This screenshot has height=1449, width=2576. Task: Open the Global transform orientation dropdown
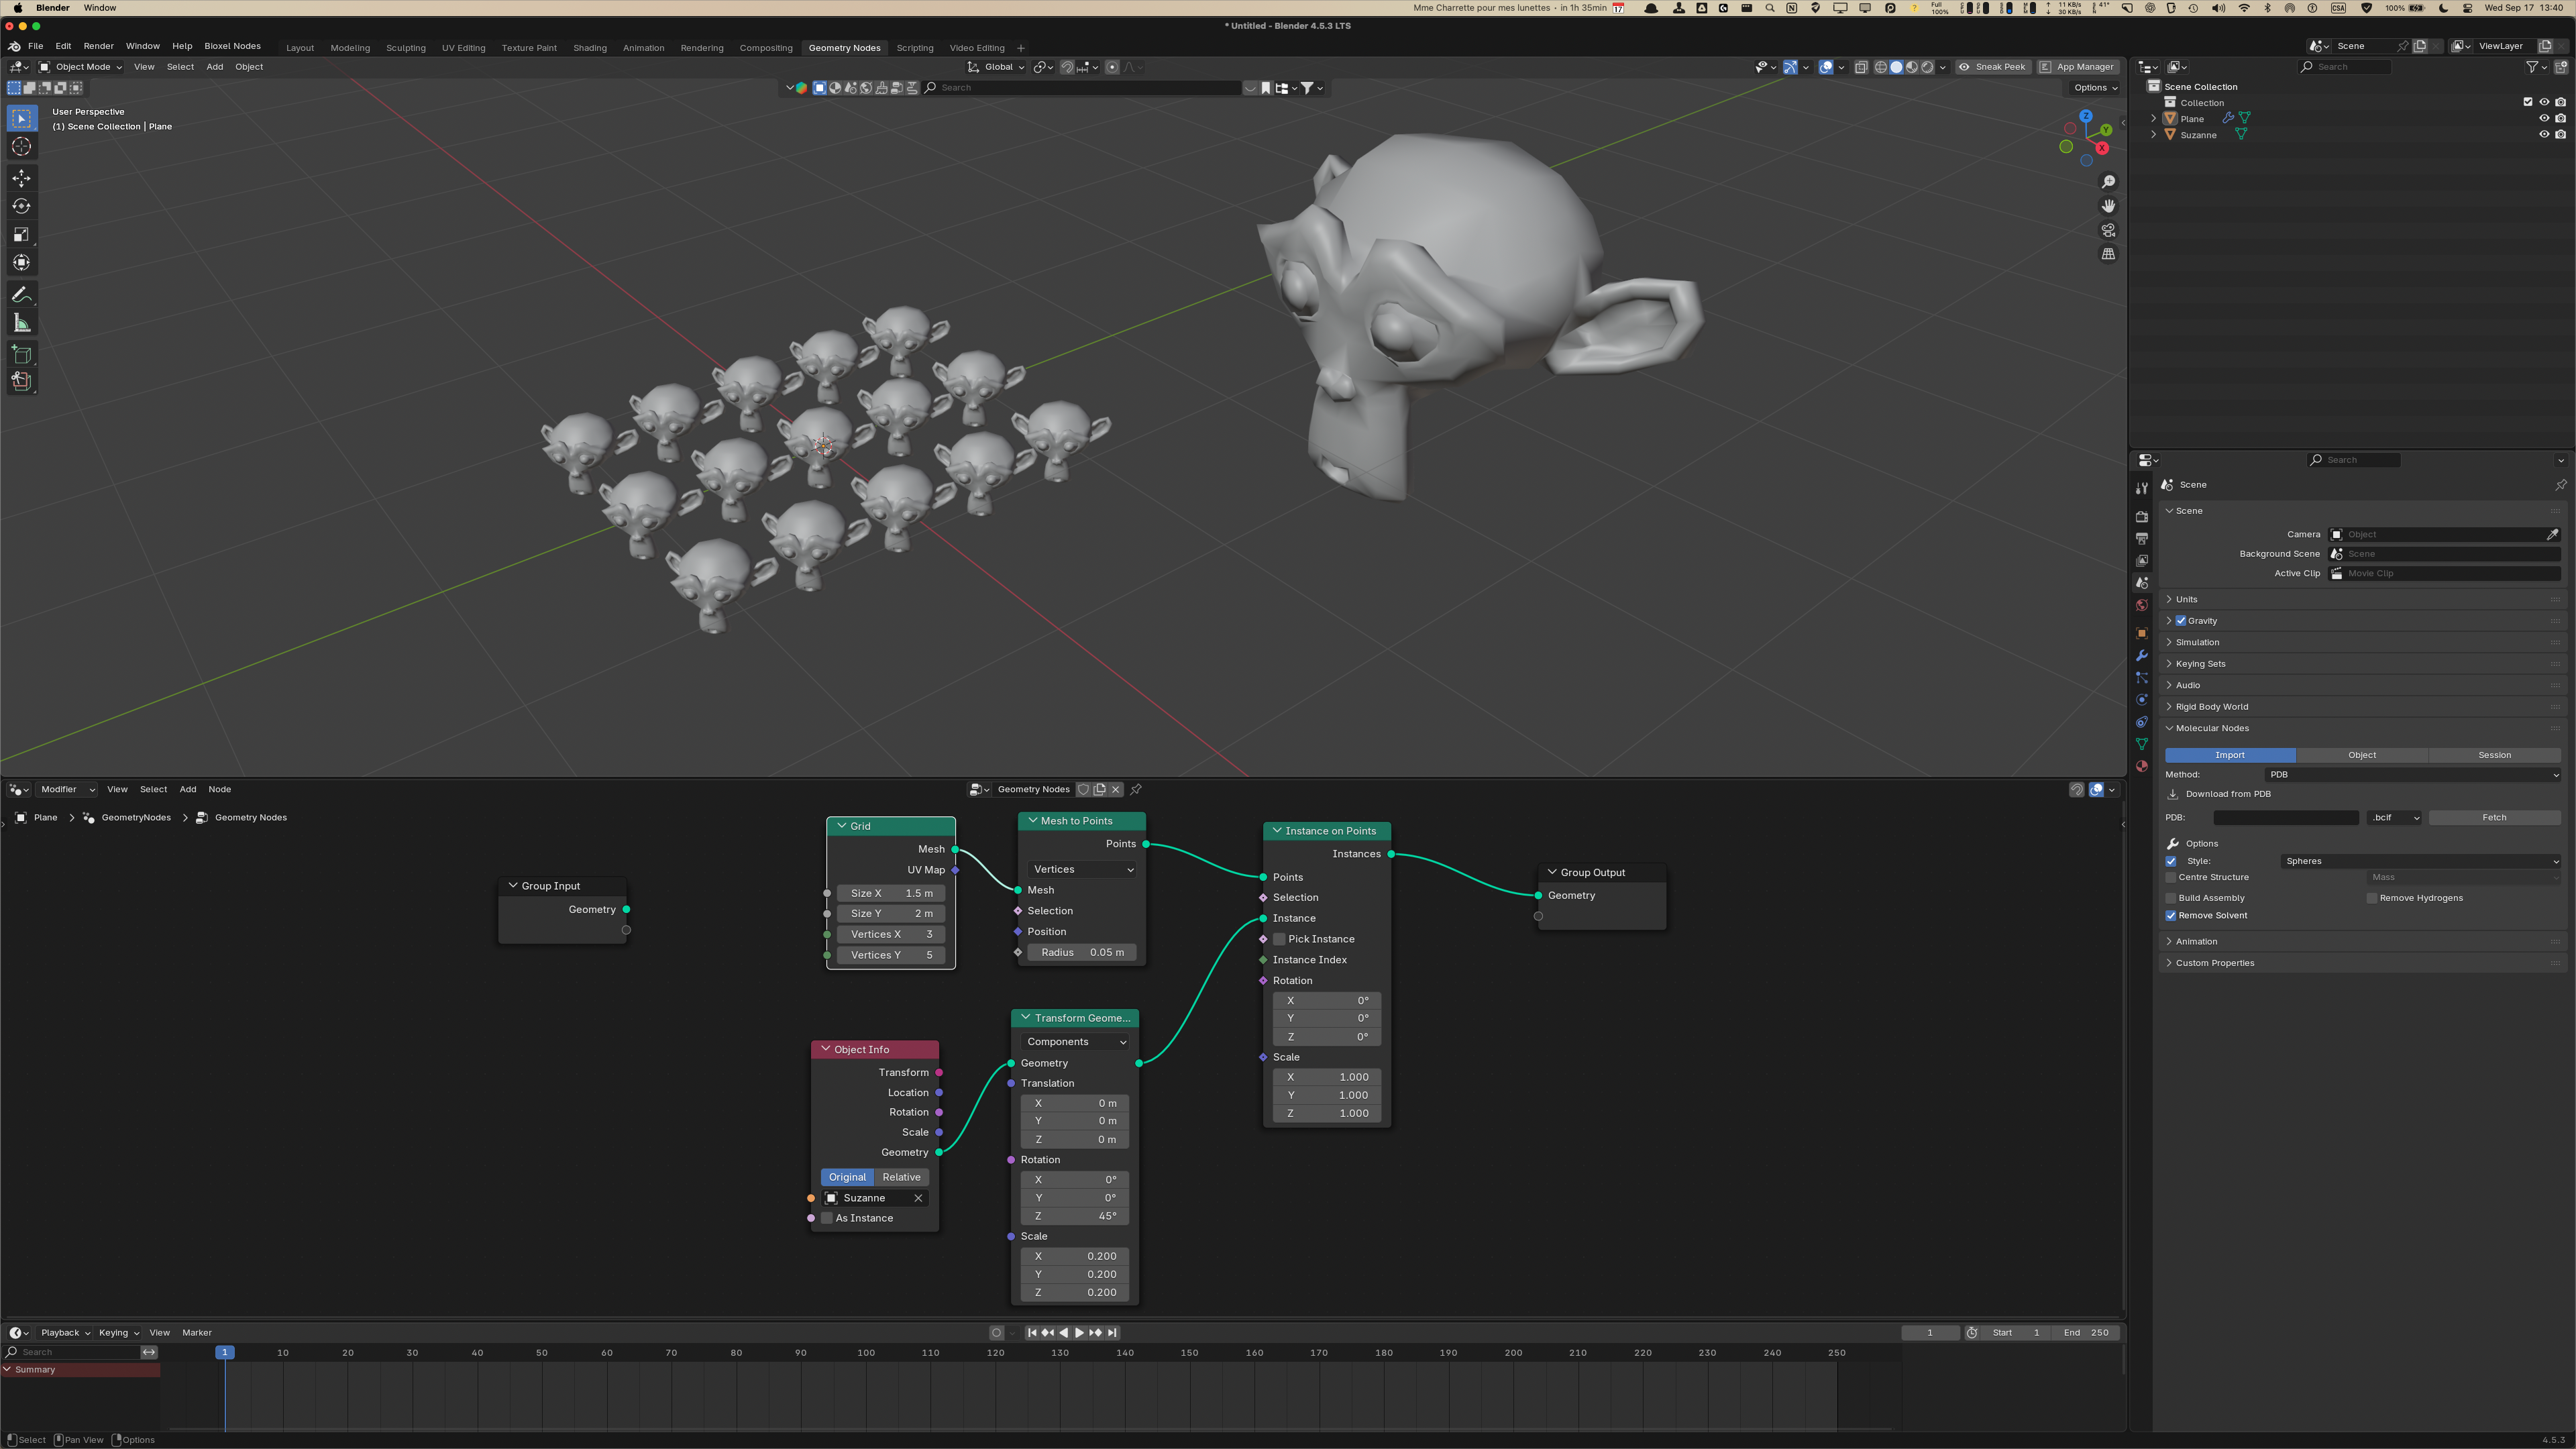click(x=997, y=67)
